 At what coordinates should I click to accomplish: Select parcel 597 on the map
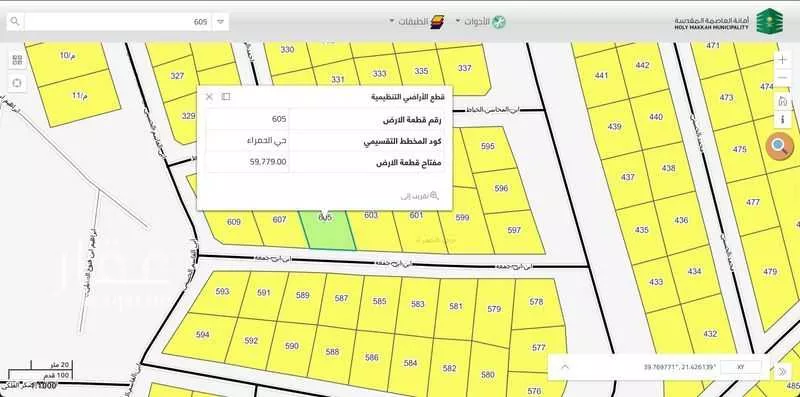[514, 231]
